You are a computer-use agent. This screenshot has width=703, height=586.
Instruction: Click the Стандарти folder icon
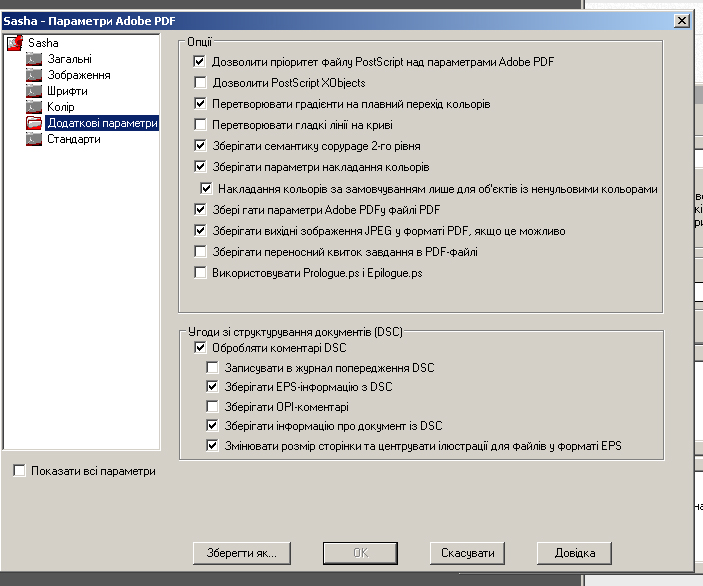point(35,139)
